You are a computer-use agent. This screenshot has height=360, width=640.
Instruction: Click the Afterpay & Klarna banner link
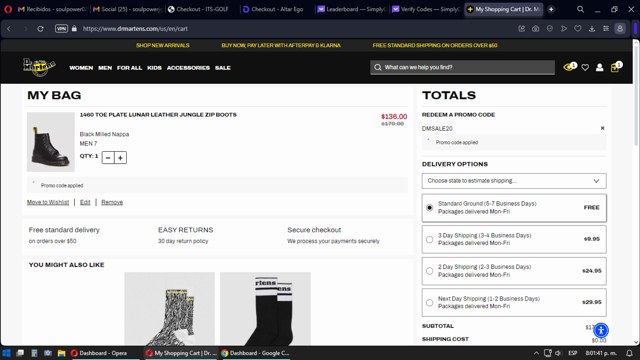(x=281, y=45)
